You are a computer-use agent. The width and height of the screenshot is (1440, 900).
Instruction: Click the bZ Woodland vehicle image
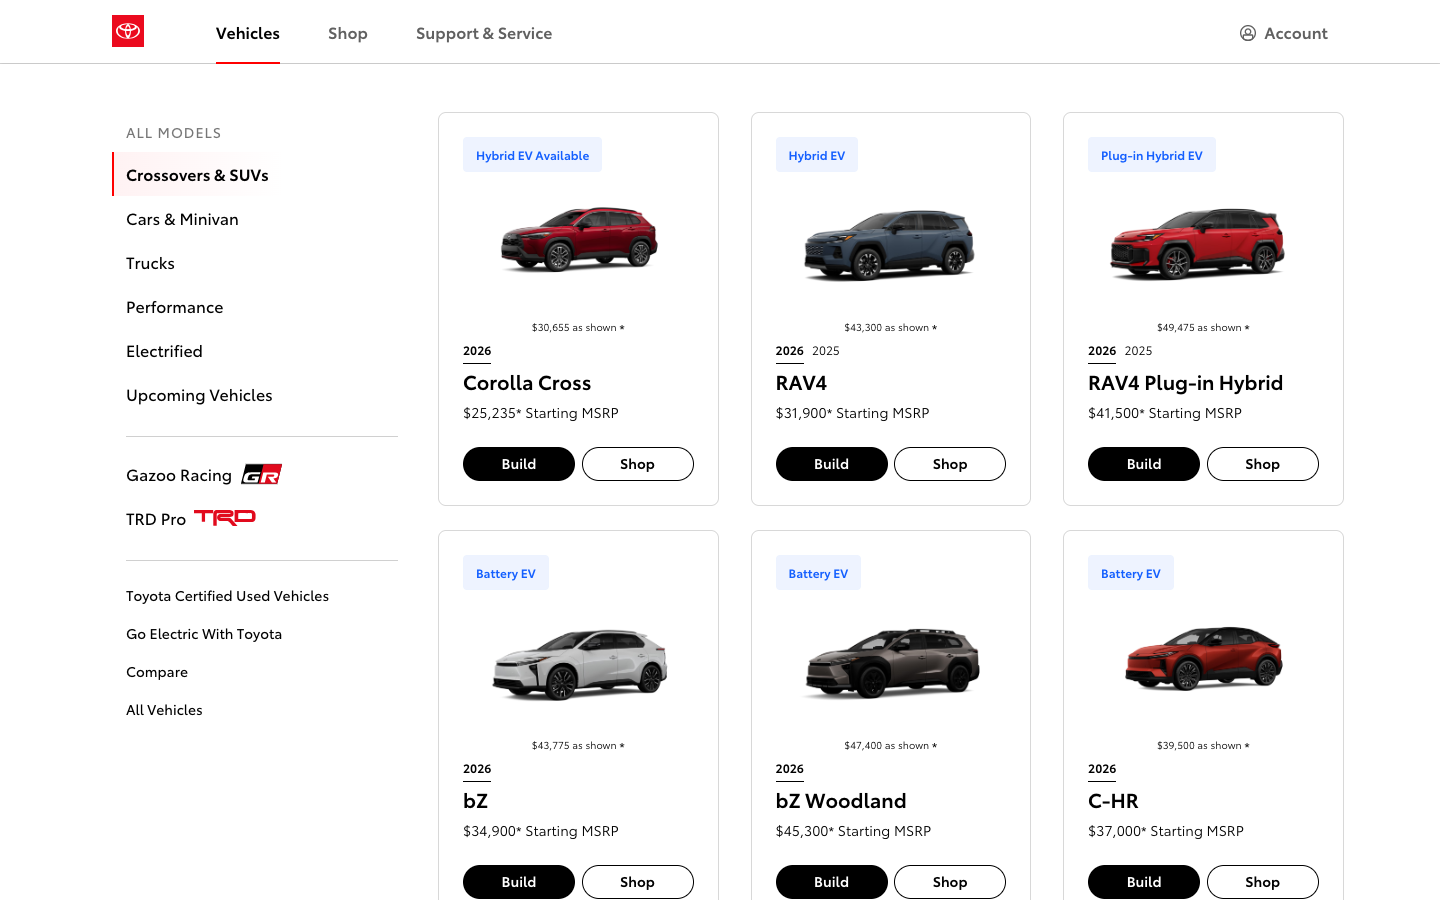[892, 664]
